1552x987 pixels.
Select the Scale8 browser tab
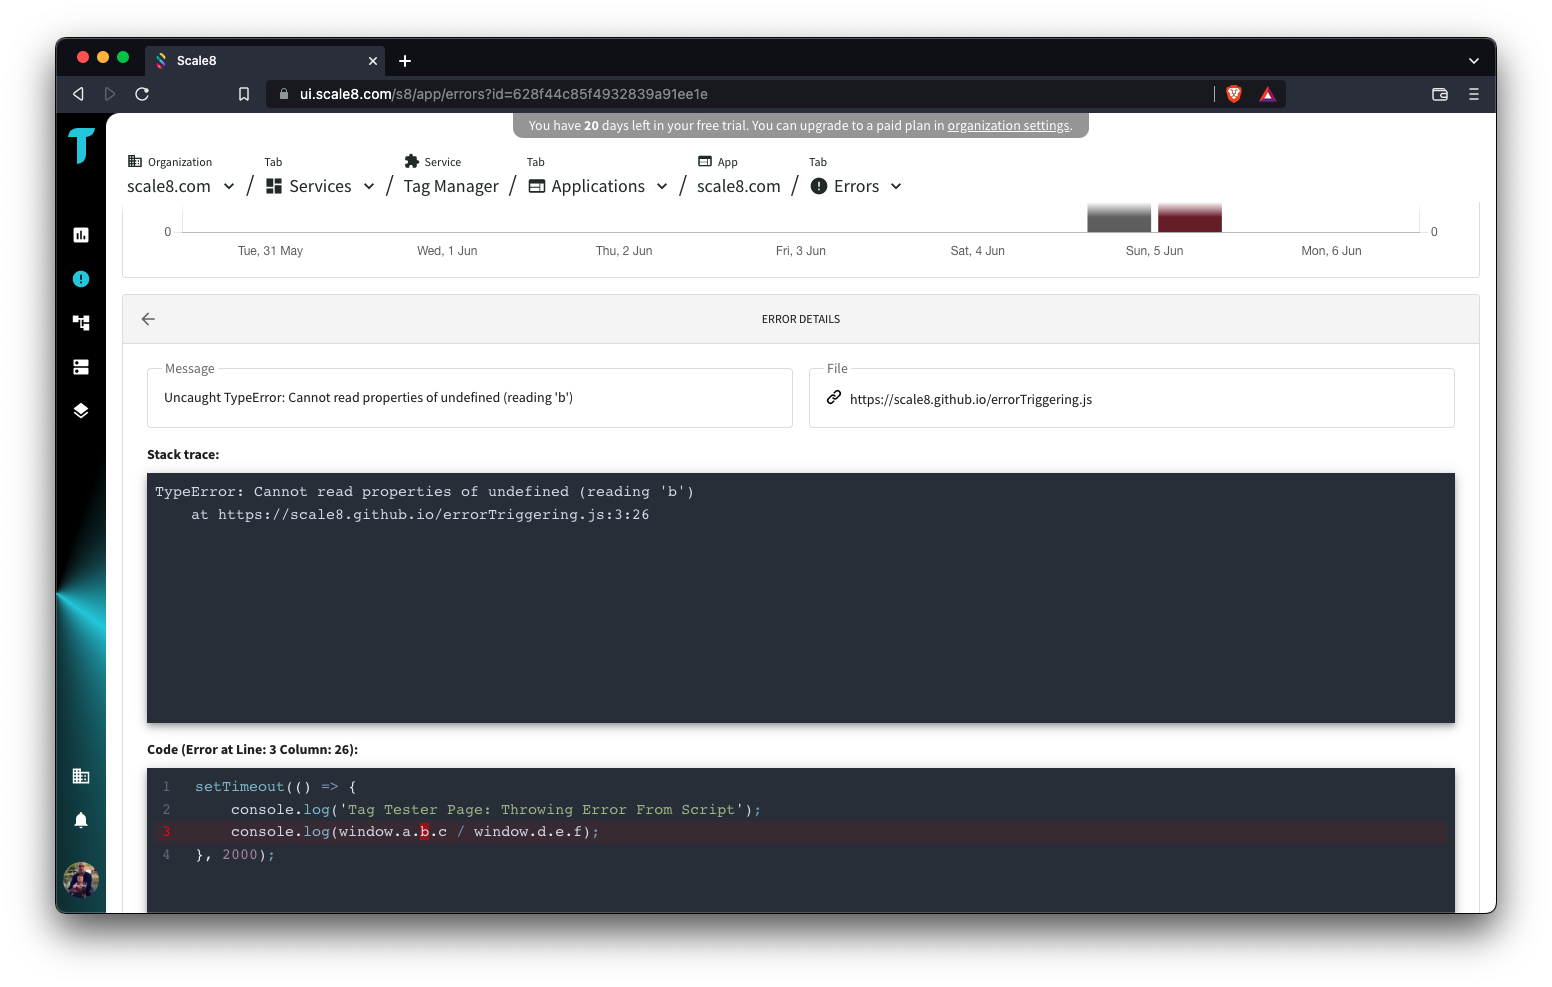pos(265,61)
